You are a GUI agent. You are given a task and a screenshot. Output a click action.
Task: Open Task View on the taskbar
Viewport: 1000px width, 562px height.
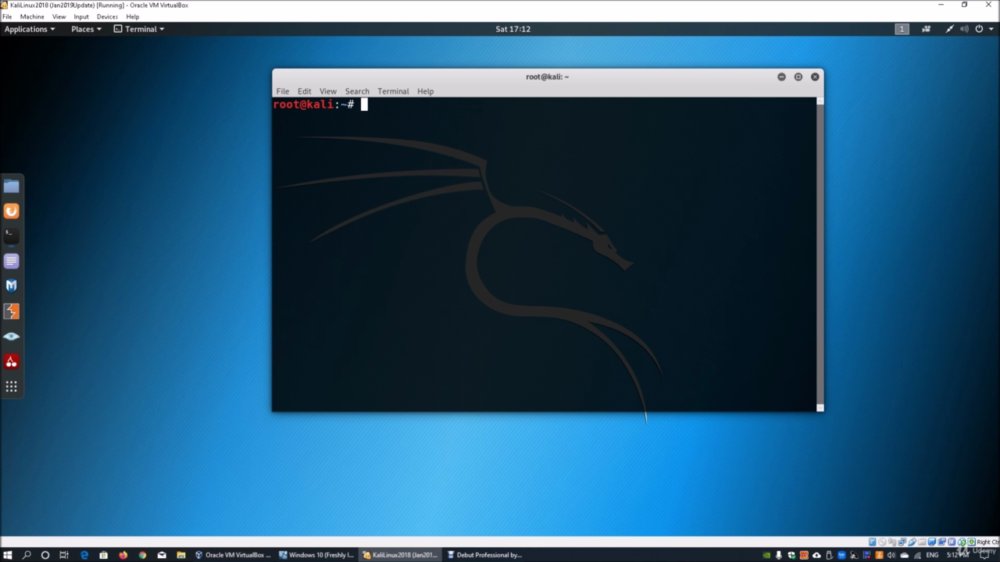tap(64, 555)
